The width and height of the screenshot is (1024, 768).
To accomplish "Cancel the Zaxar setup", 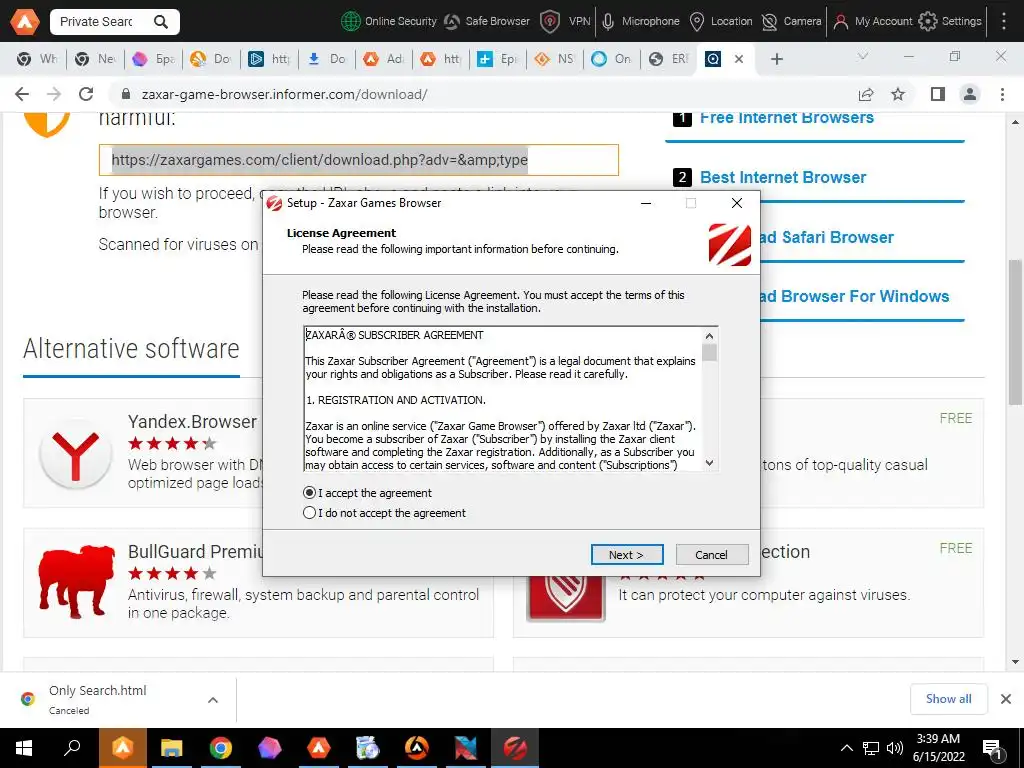I will coord(712,554).
